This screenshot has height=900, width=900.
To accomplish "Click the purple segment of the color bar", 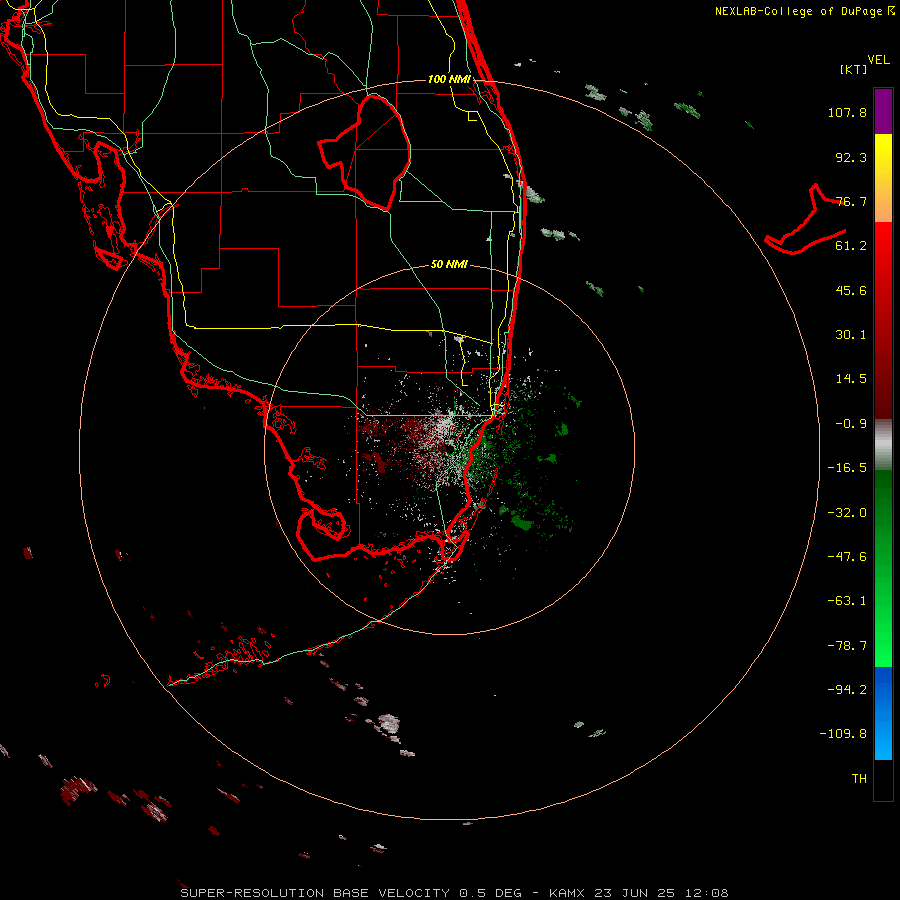I will 883,111.
